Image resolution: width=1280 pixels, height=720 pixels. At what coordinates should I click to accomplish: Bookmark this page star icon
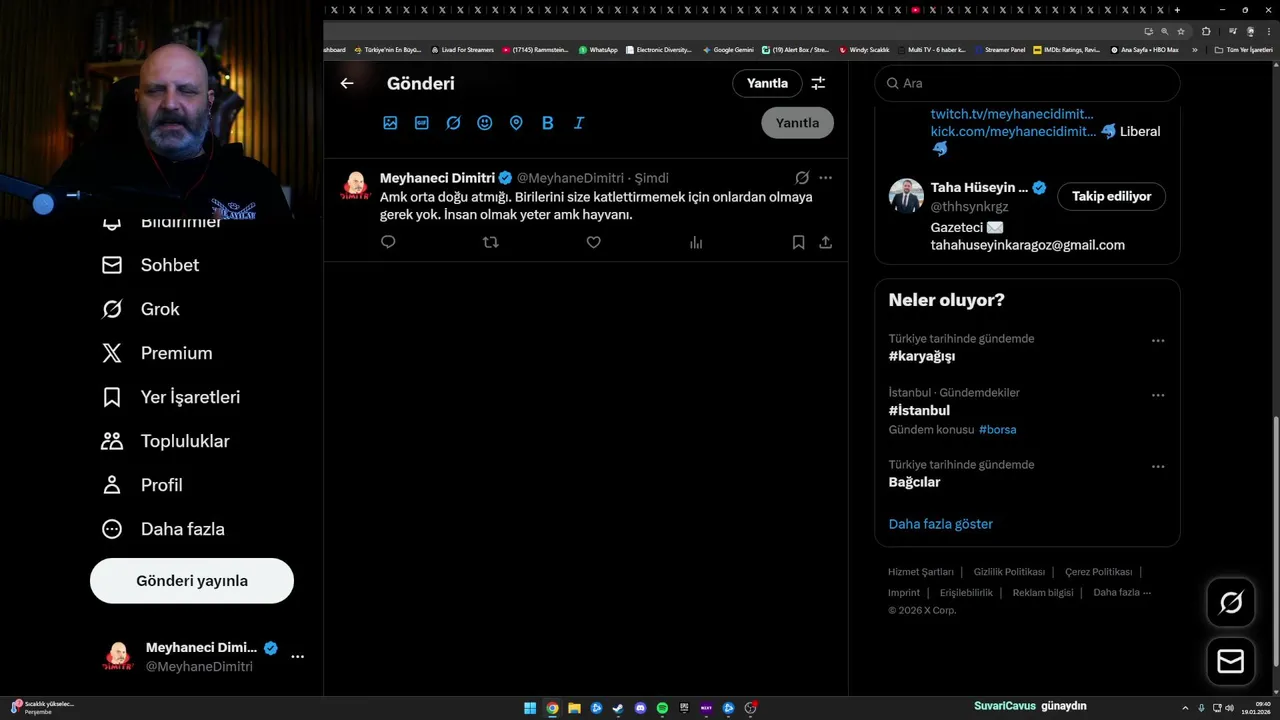[x=1181, y=31]
